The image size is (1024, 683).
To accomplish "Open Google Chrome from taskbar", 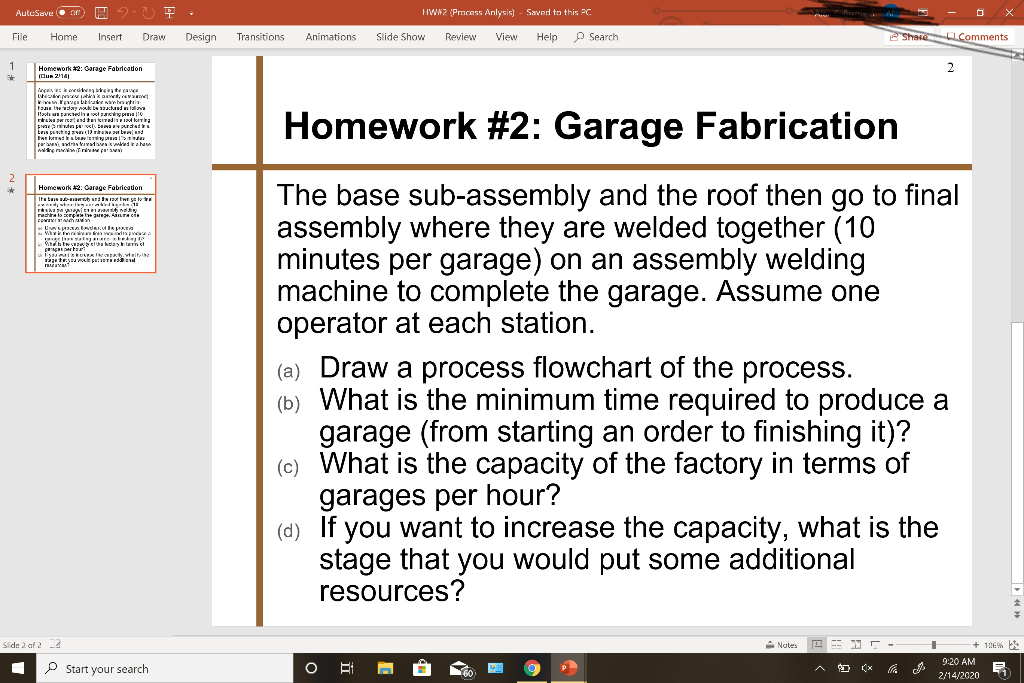I will tap(532, 668).
